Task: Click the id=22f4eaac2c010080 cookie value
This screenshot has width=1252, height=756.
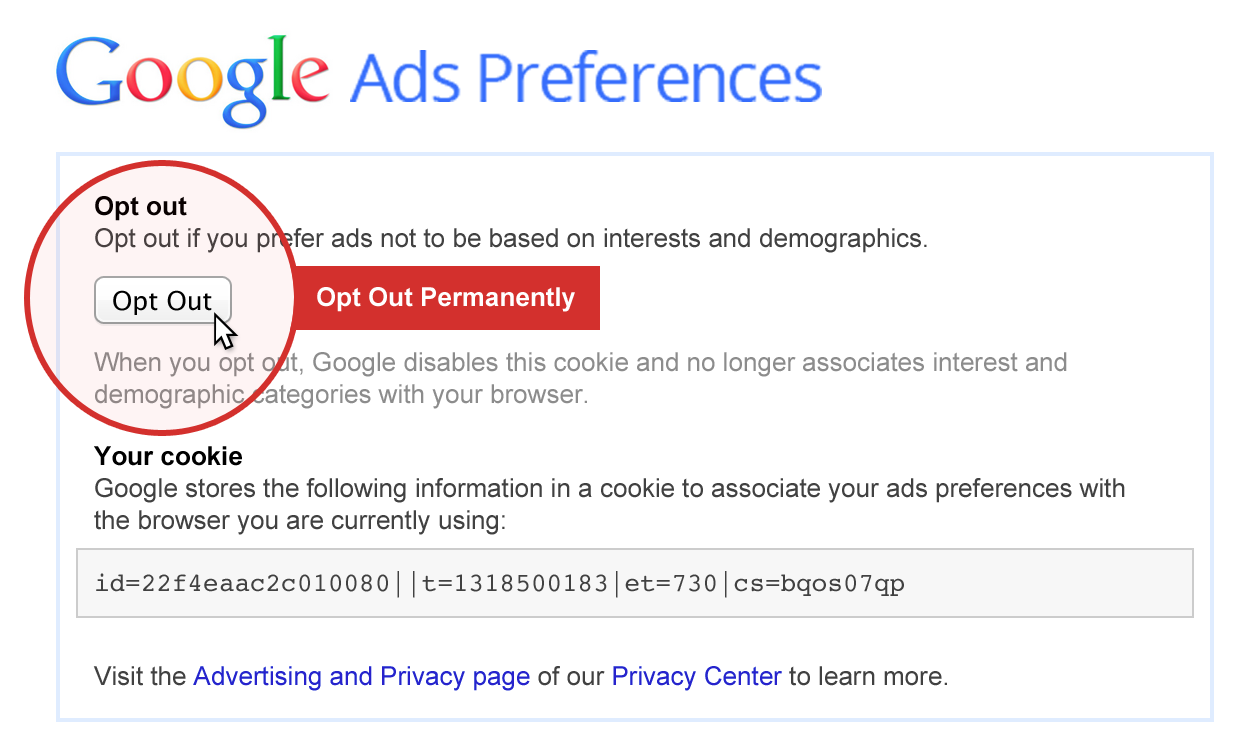Action: [x=242, y=583]
